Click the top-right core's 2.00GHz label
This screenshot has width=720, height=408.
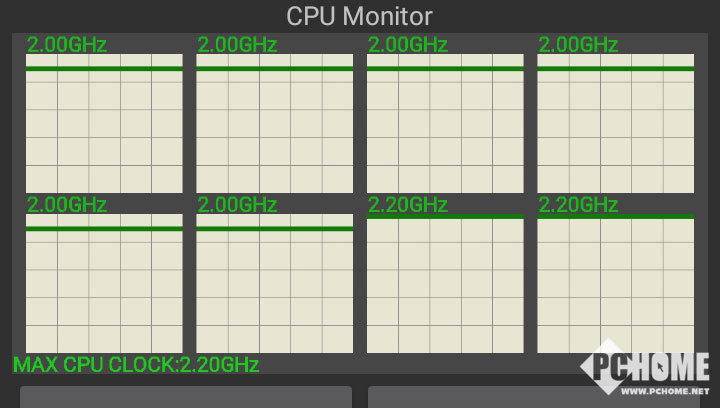(x=578, y=45)
